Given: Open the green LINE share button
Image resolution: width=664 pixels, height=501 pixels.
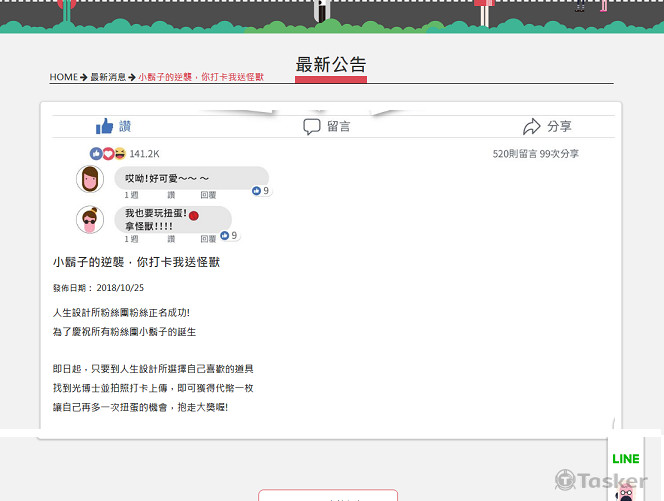Looking at the screenshot, I should point(626,459).
